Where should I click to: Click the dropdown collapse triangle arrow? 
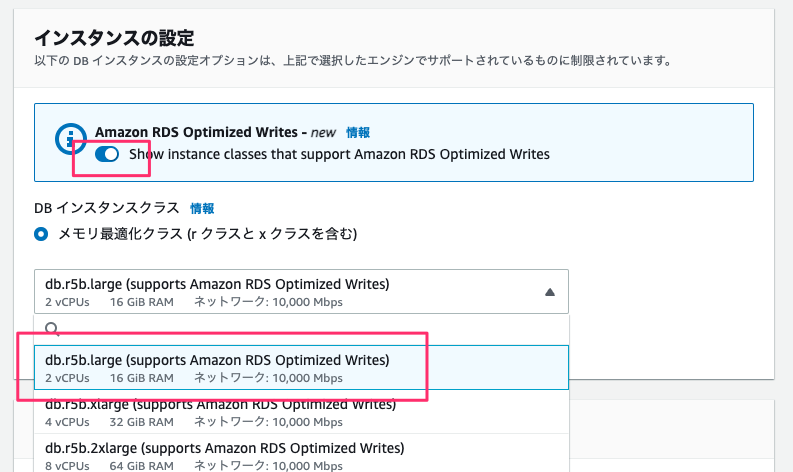(550, 292)
